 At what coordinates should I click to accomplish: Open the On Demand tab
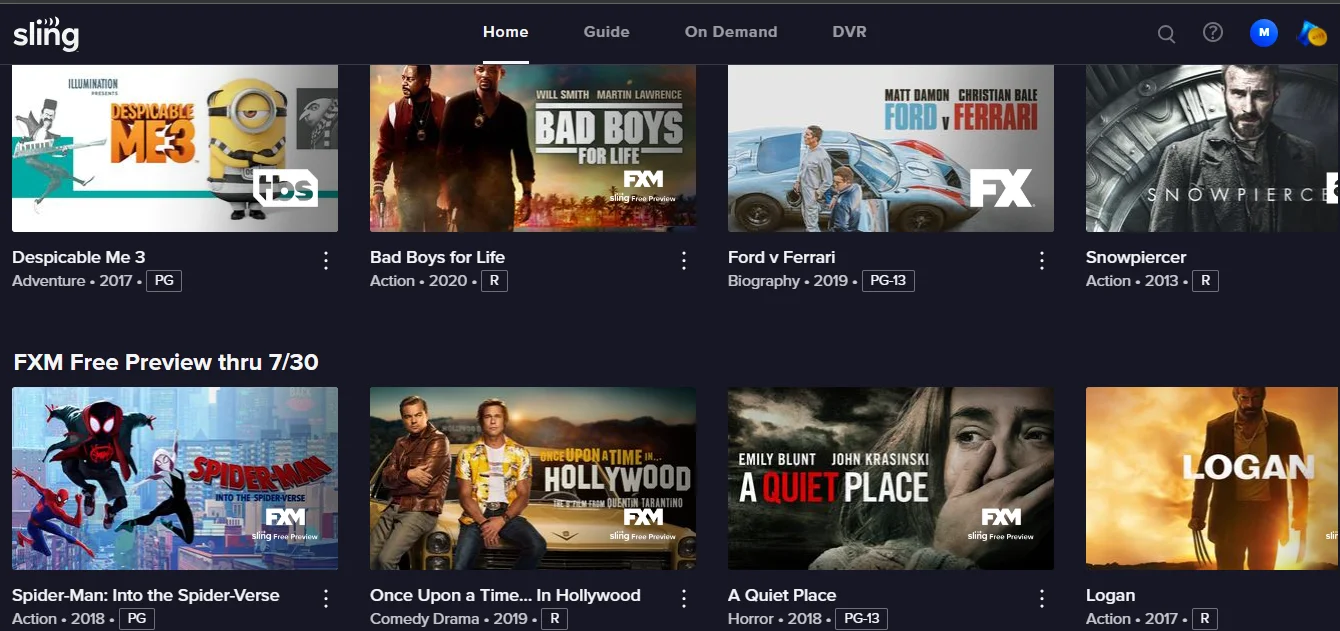pos(731,32)
